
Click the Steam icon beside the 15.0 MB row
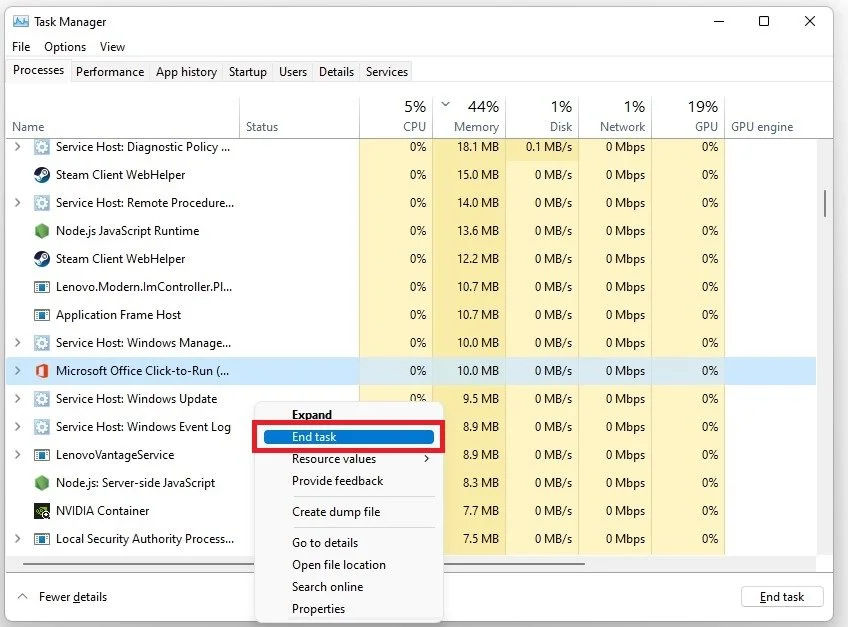pos(42,175)
